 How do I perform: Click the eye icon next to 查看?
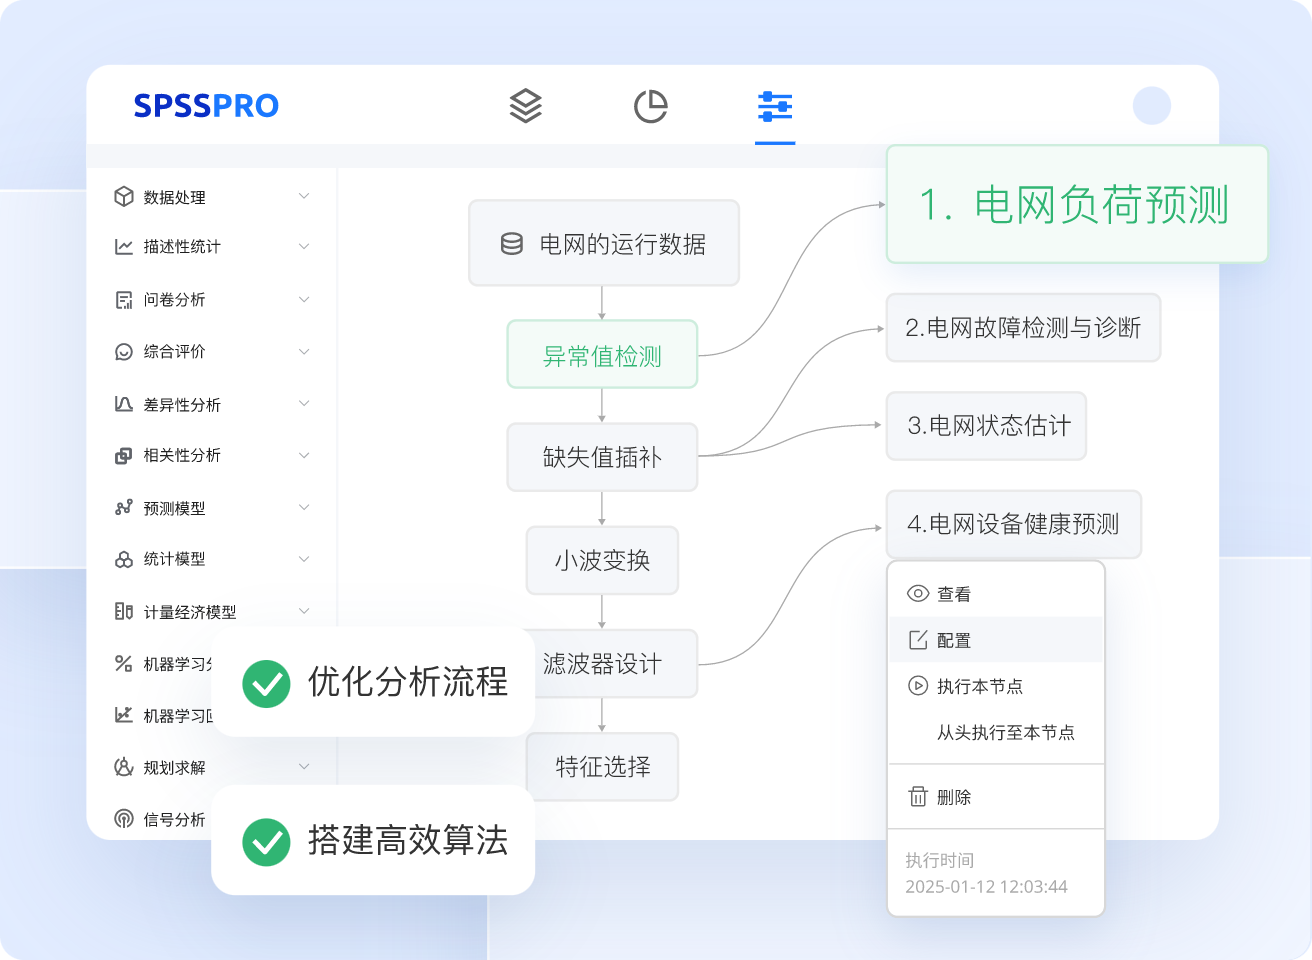click(918, 593)
